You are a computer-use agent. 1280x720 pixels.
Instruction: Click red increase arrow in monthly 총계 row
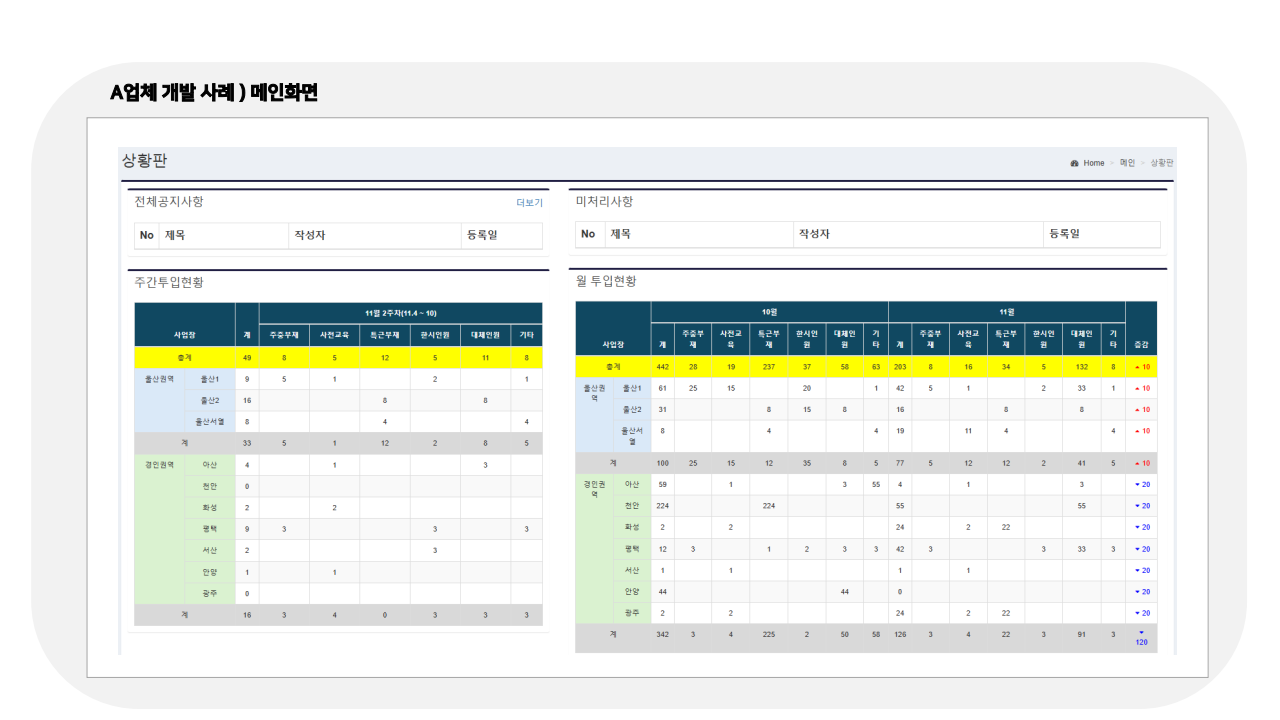pyautogui.click(x=1136, y=367)
